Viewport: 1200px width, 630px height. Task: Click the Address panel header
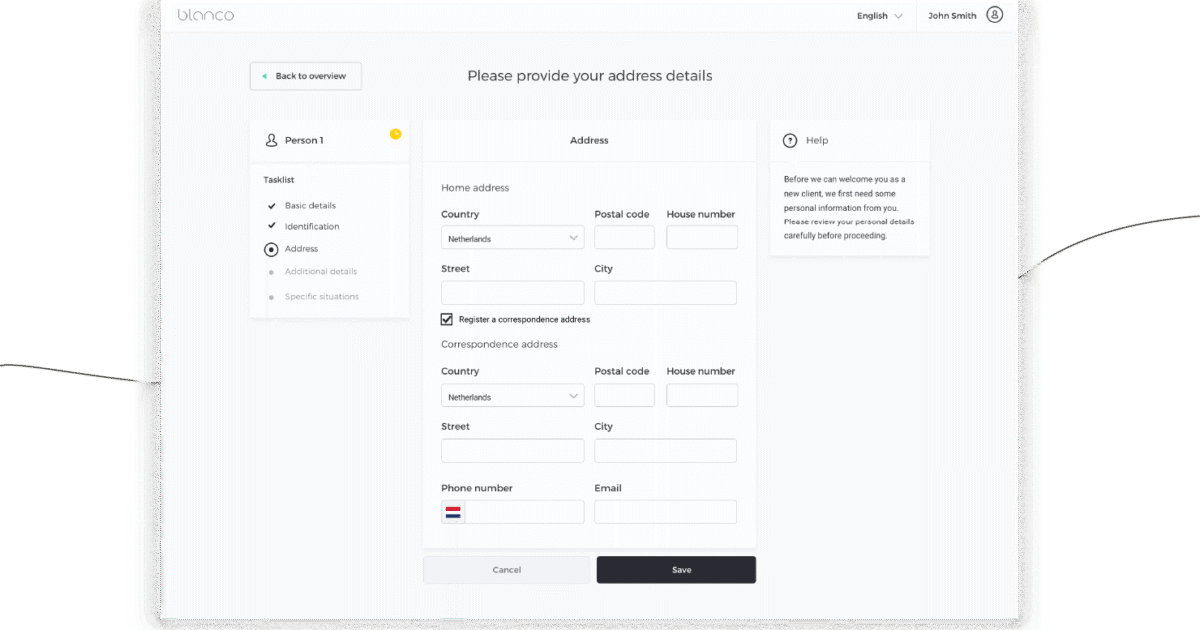click(x=589, y=140)
